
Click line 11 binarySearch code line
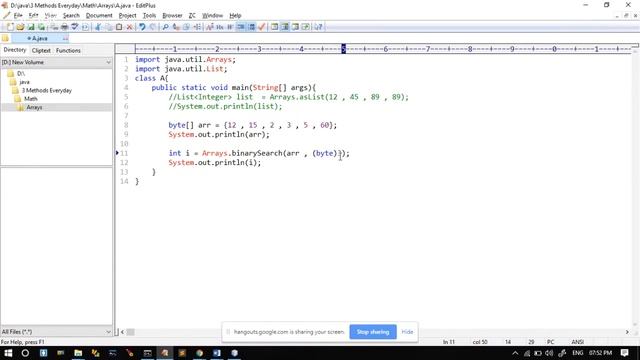(x=259, y=153)
